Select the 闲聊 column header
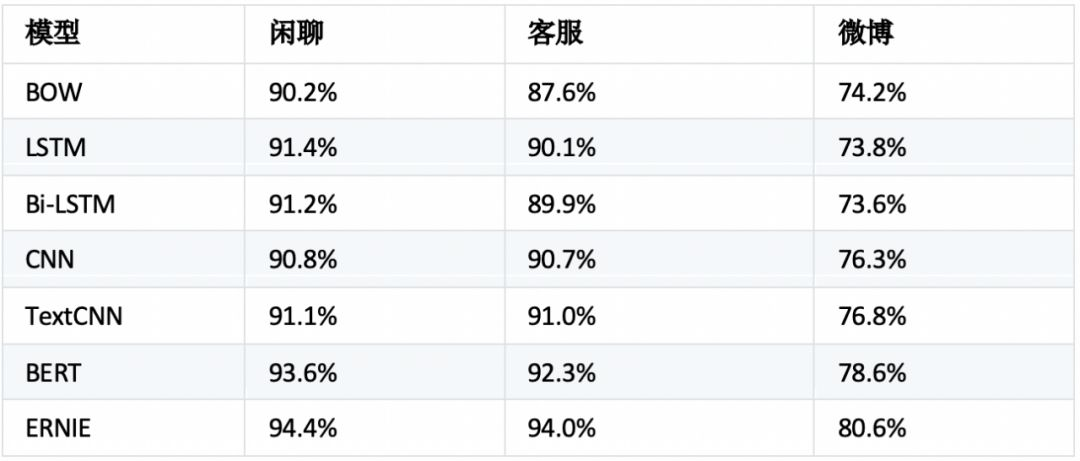 coord(296,35)
